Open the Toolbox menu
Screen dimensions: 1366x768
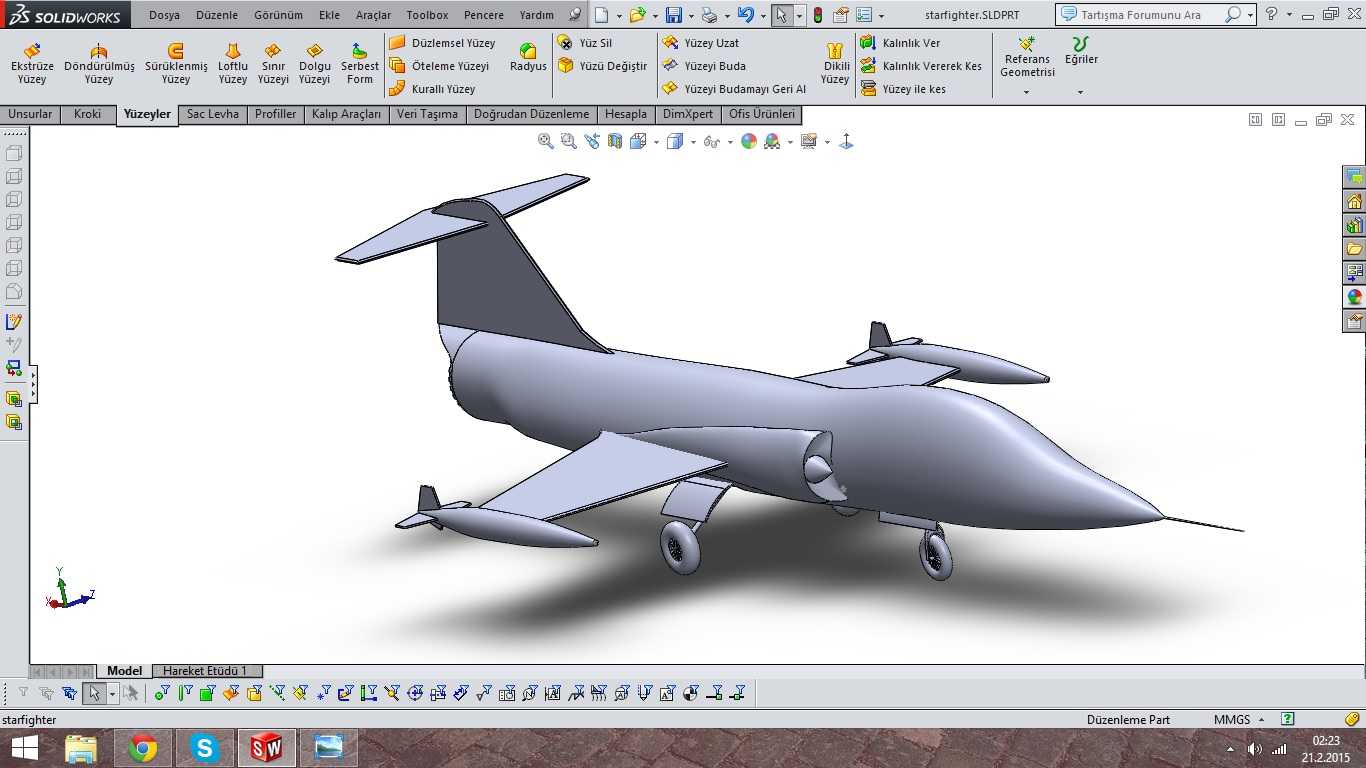(427, 15)
